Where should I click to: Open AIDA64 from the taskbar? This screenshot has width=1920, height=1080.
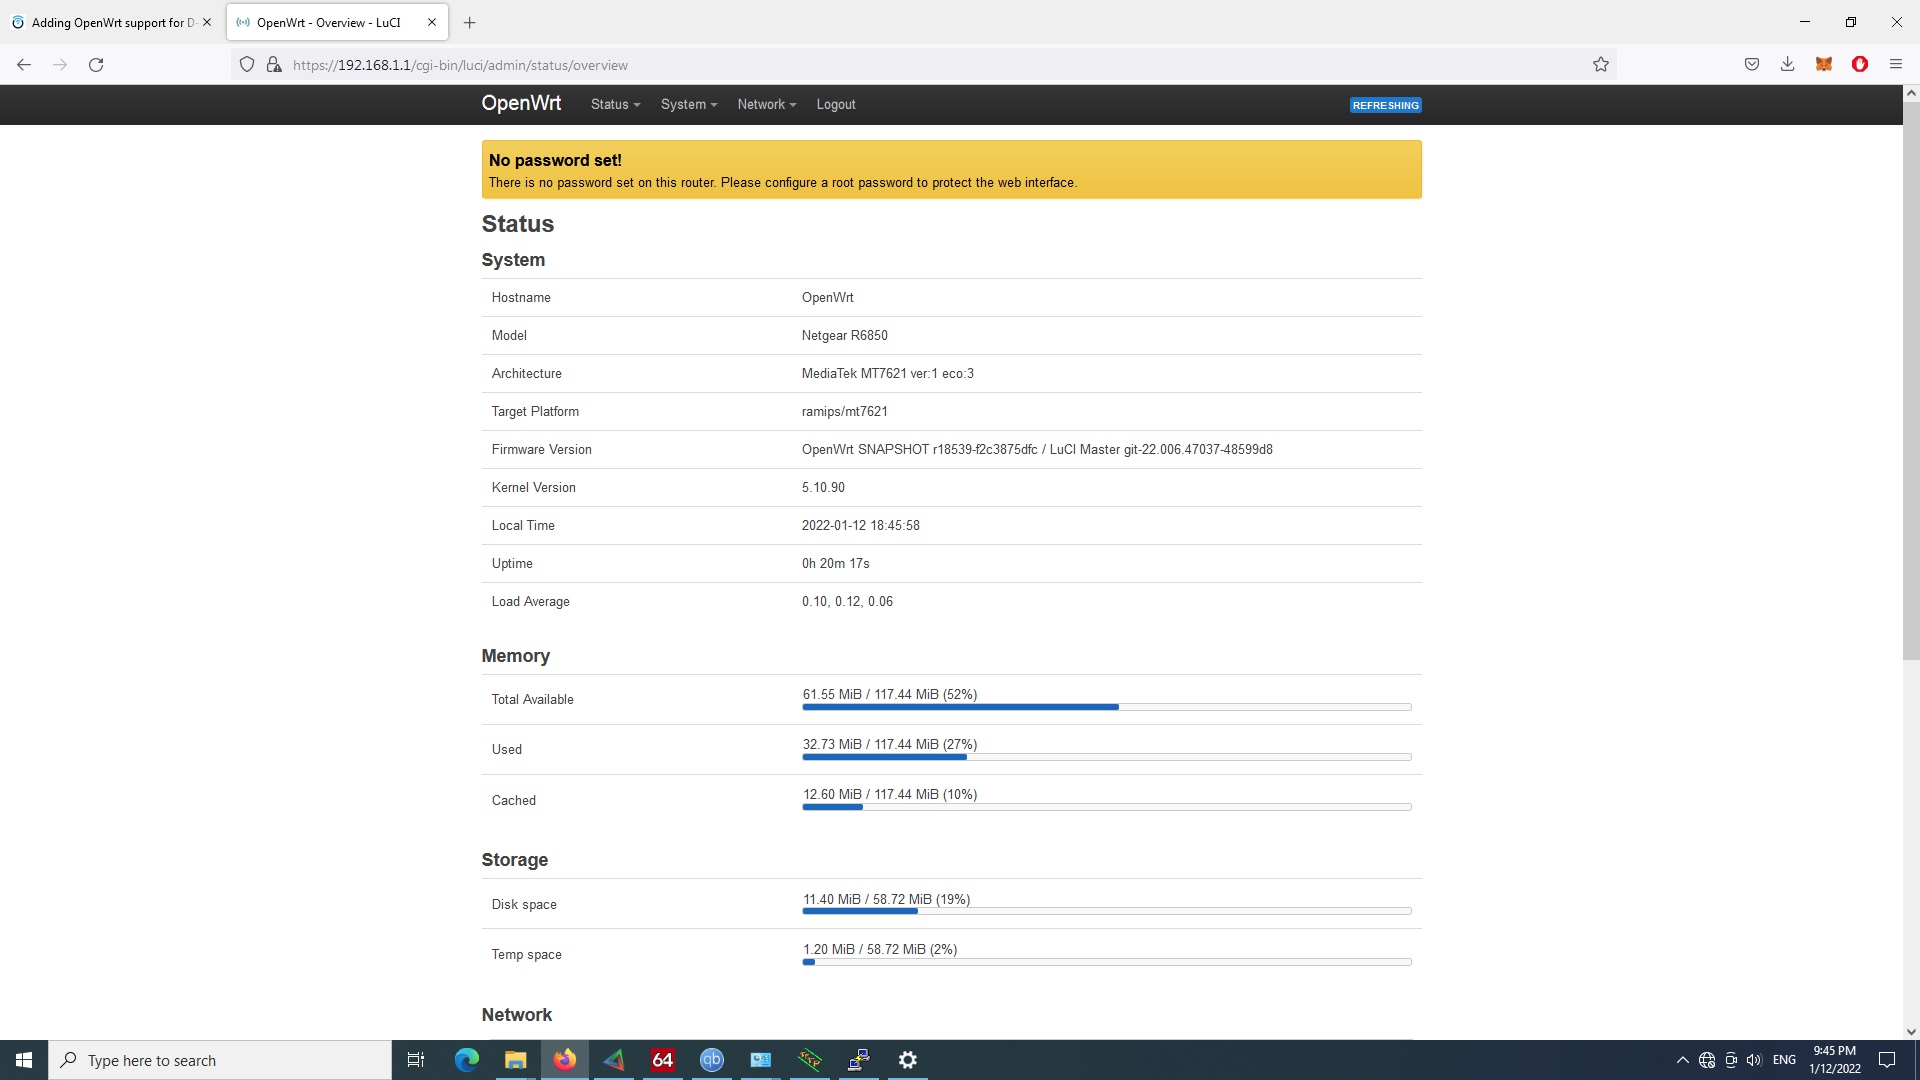pos(662,1060)
